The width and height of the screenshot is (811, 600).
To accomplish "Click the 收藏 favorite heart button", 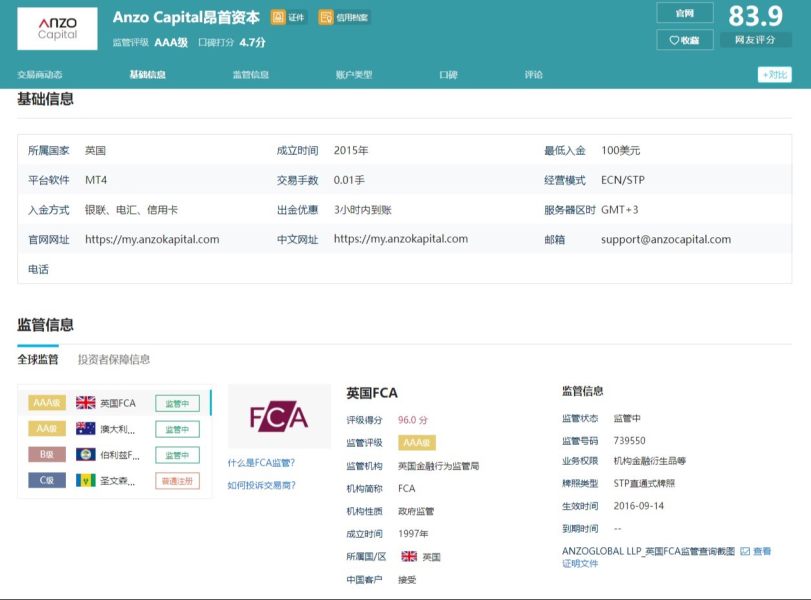I will [685, 40].
